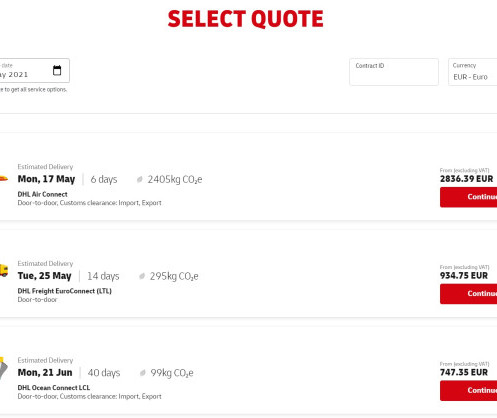Click the SELECT QUOTE heading
The image size is (497, 418).
(x=245, y=19)
